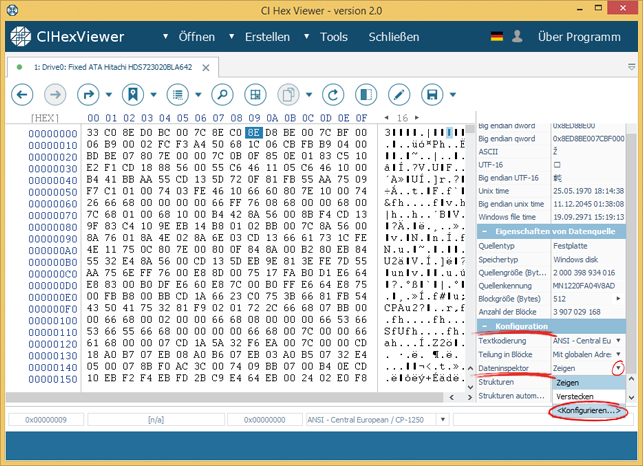Open search with the magnifier icon
The height and width of the screenshot is (466, 643).
coord(222,95)
